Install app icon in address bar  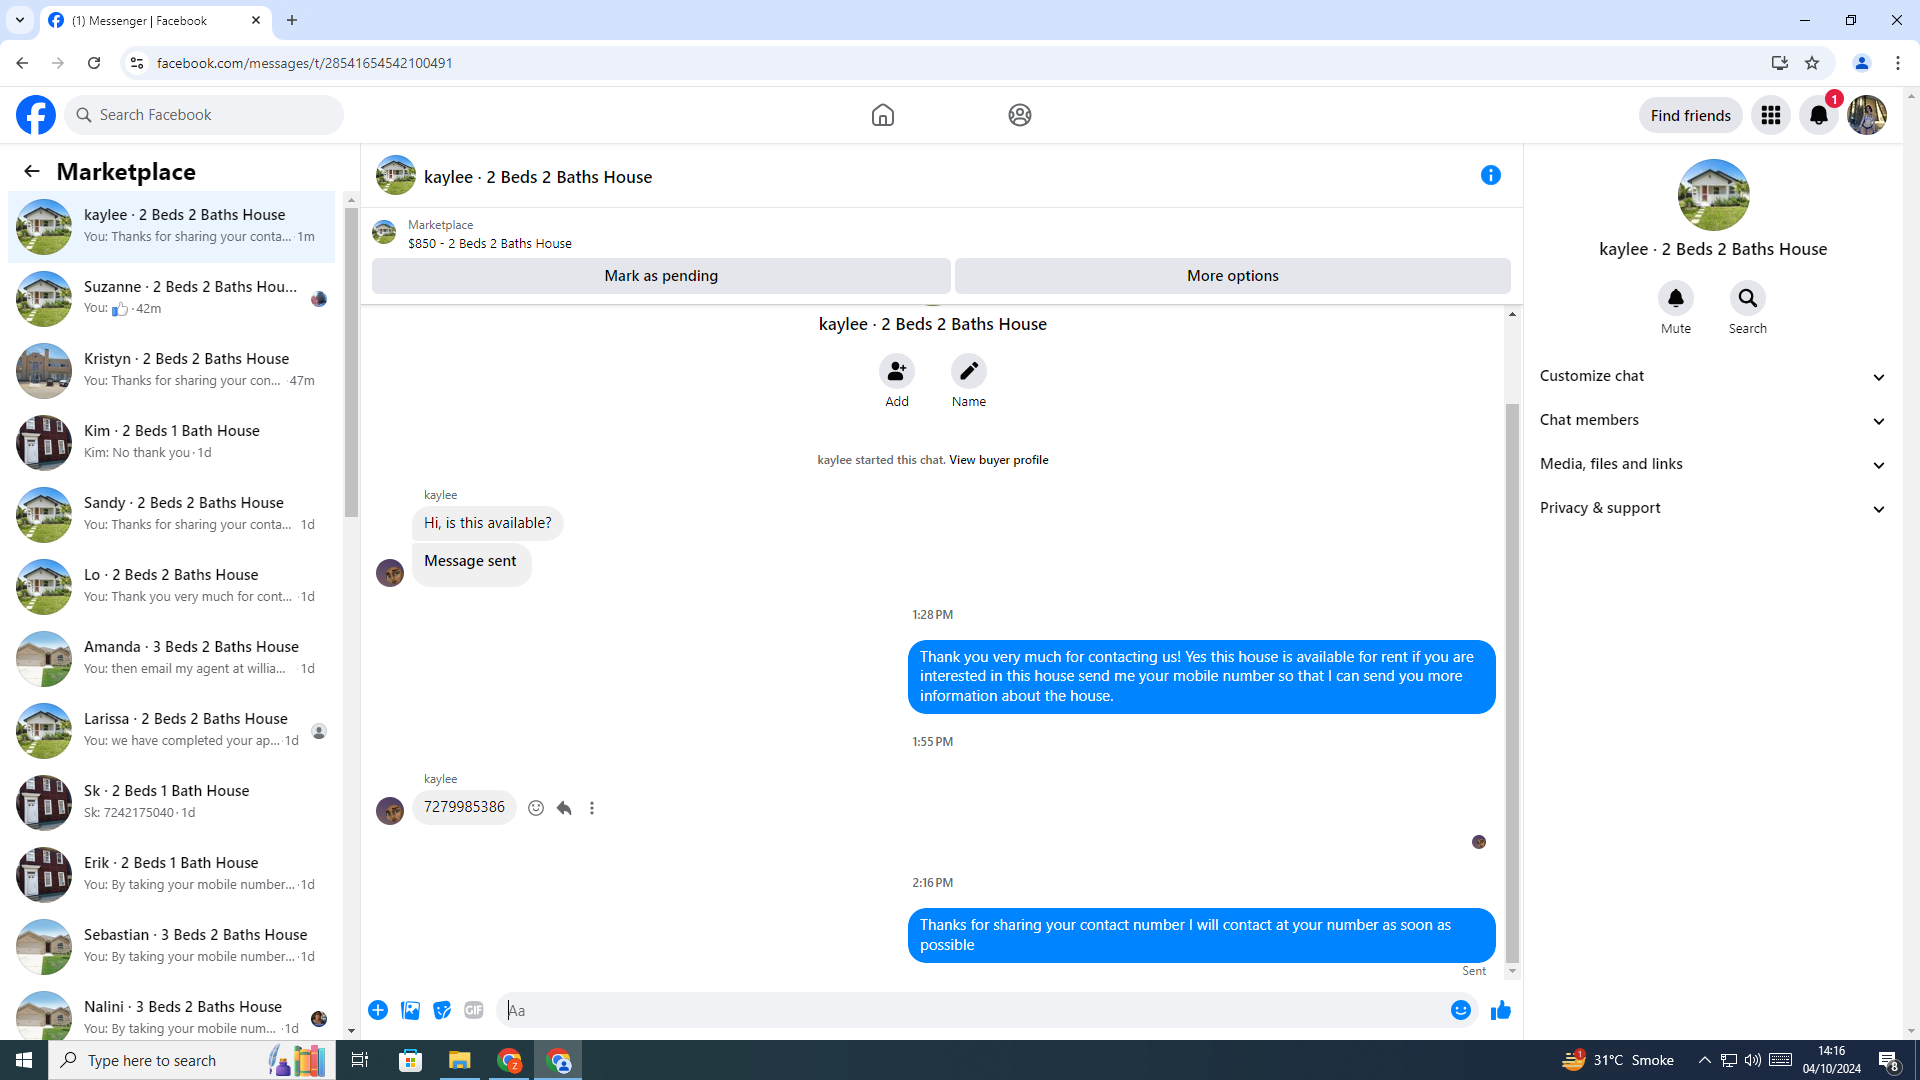point(1779,63)
